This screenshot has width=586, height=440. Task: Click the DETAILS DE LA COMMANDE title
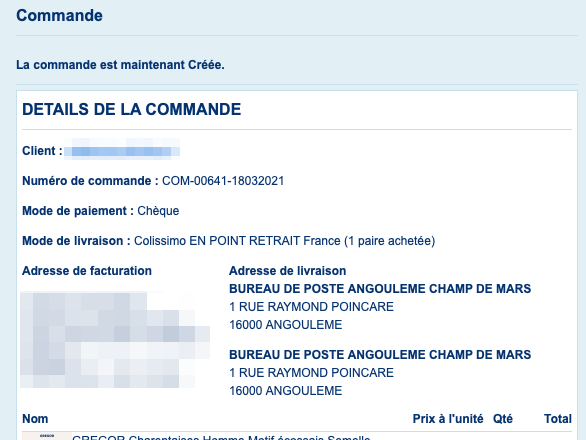point(132,110)
